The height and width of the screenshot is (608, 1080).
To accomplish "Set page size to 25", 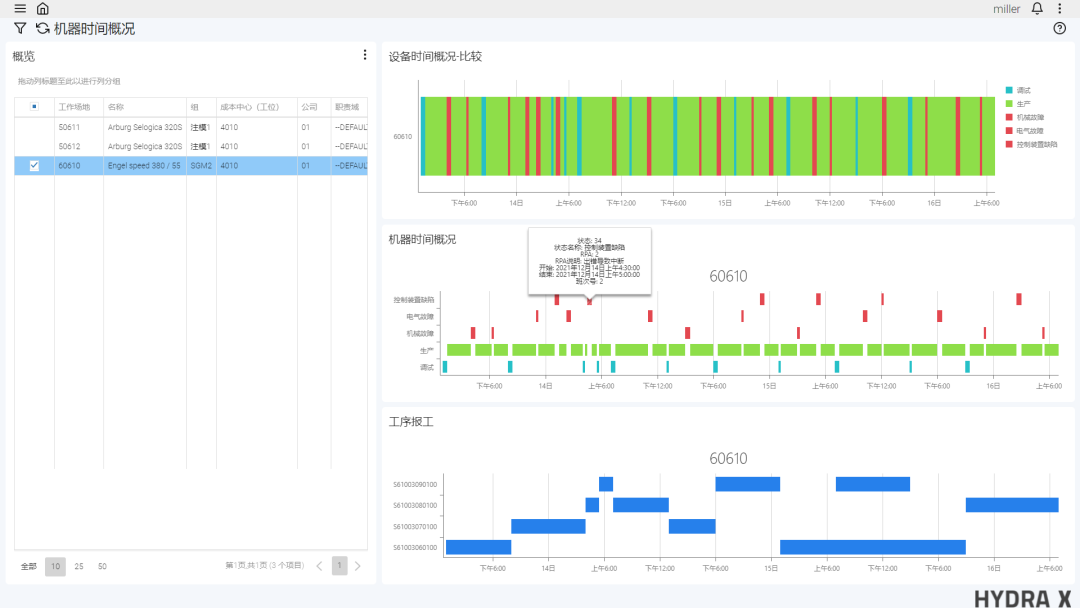I will tap(79, 566).
